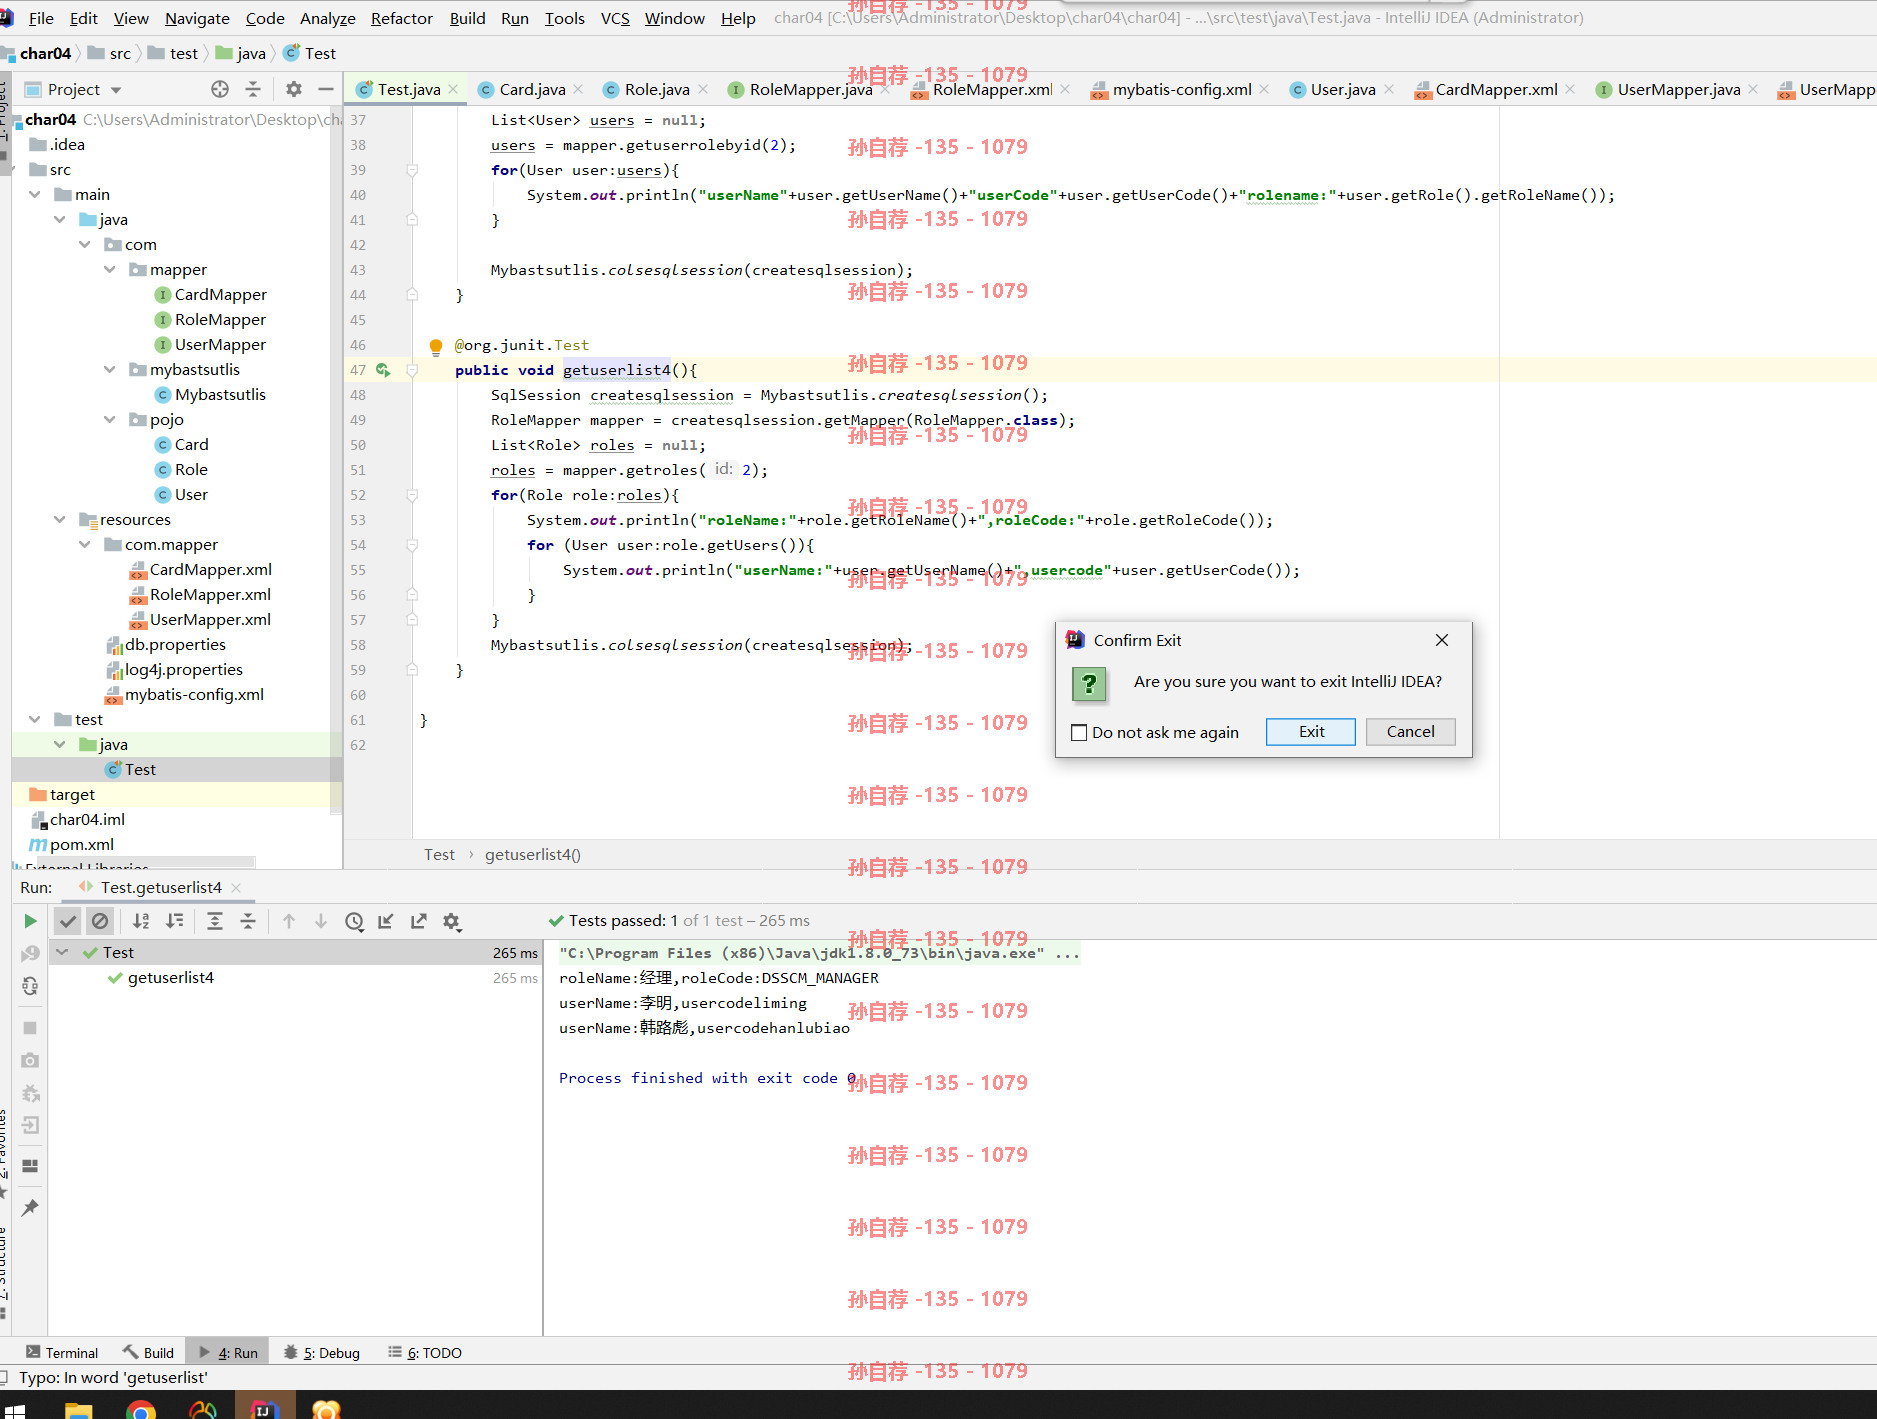Sort test results by duration
The width and height of the screenshot is (1877, 1419).
point(175,921)
